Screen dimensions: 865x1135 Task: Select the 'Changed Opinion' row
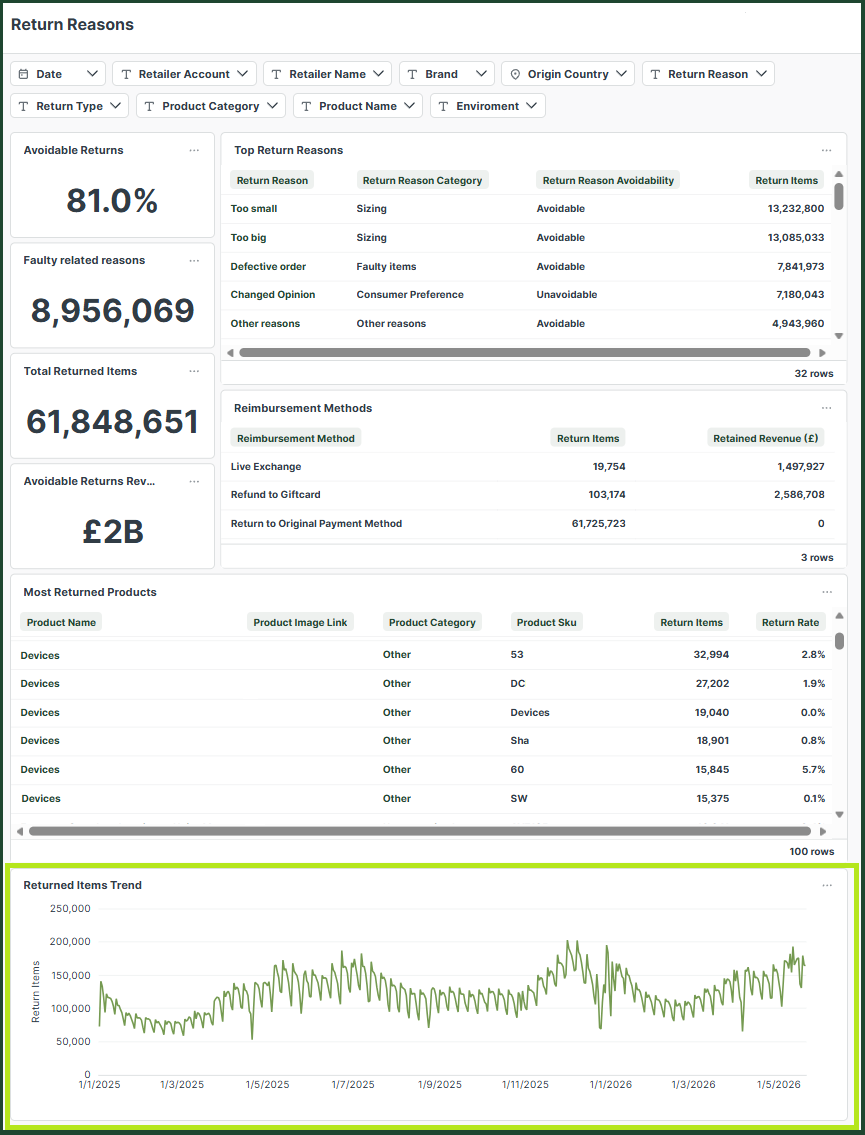pyautogui.click(x=527, y=295)
